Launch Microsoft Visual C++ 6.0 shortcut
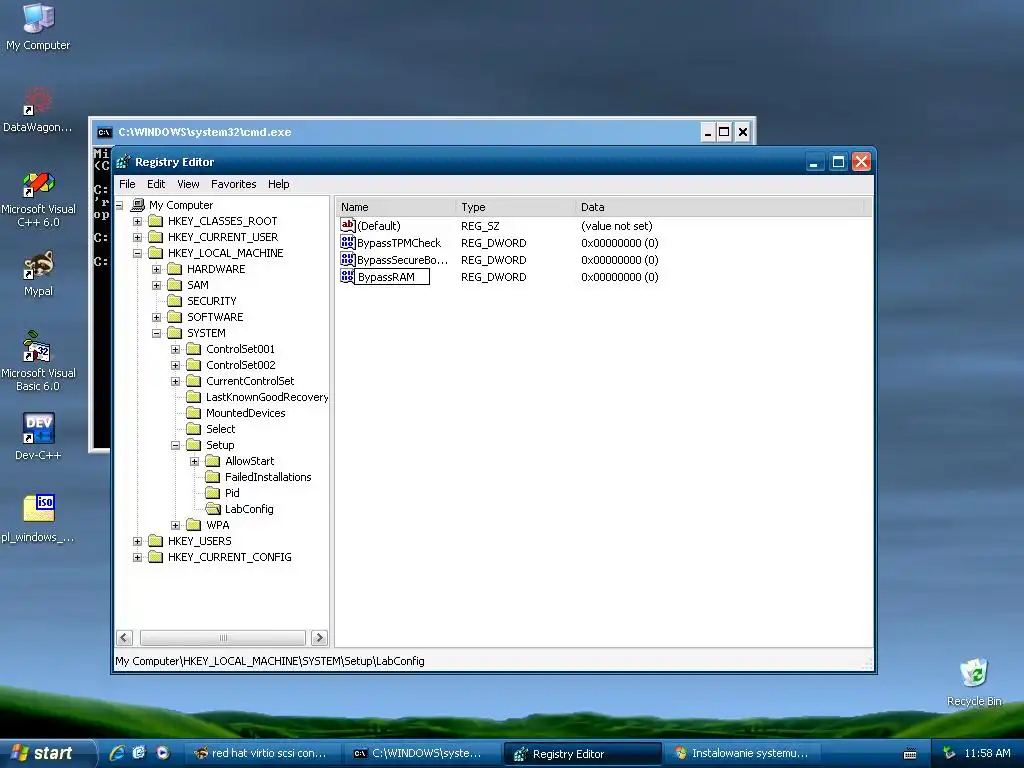This screenshot has width=1024, height=768. 38,184
